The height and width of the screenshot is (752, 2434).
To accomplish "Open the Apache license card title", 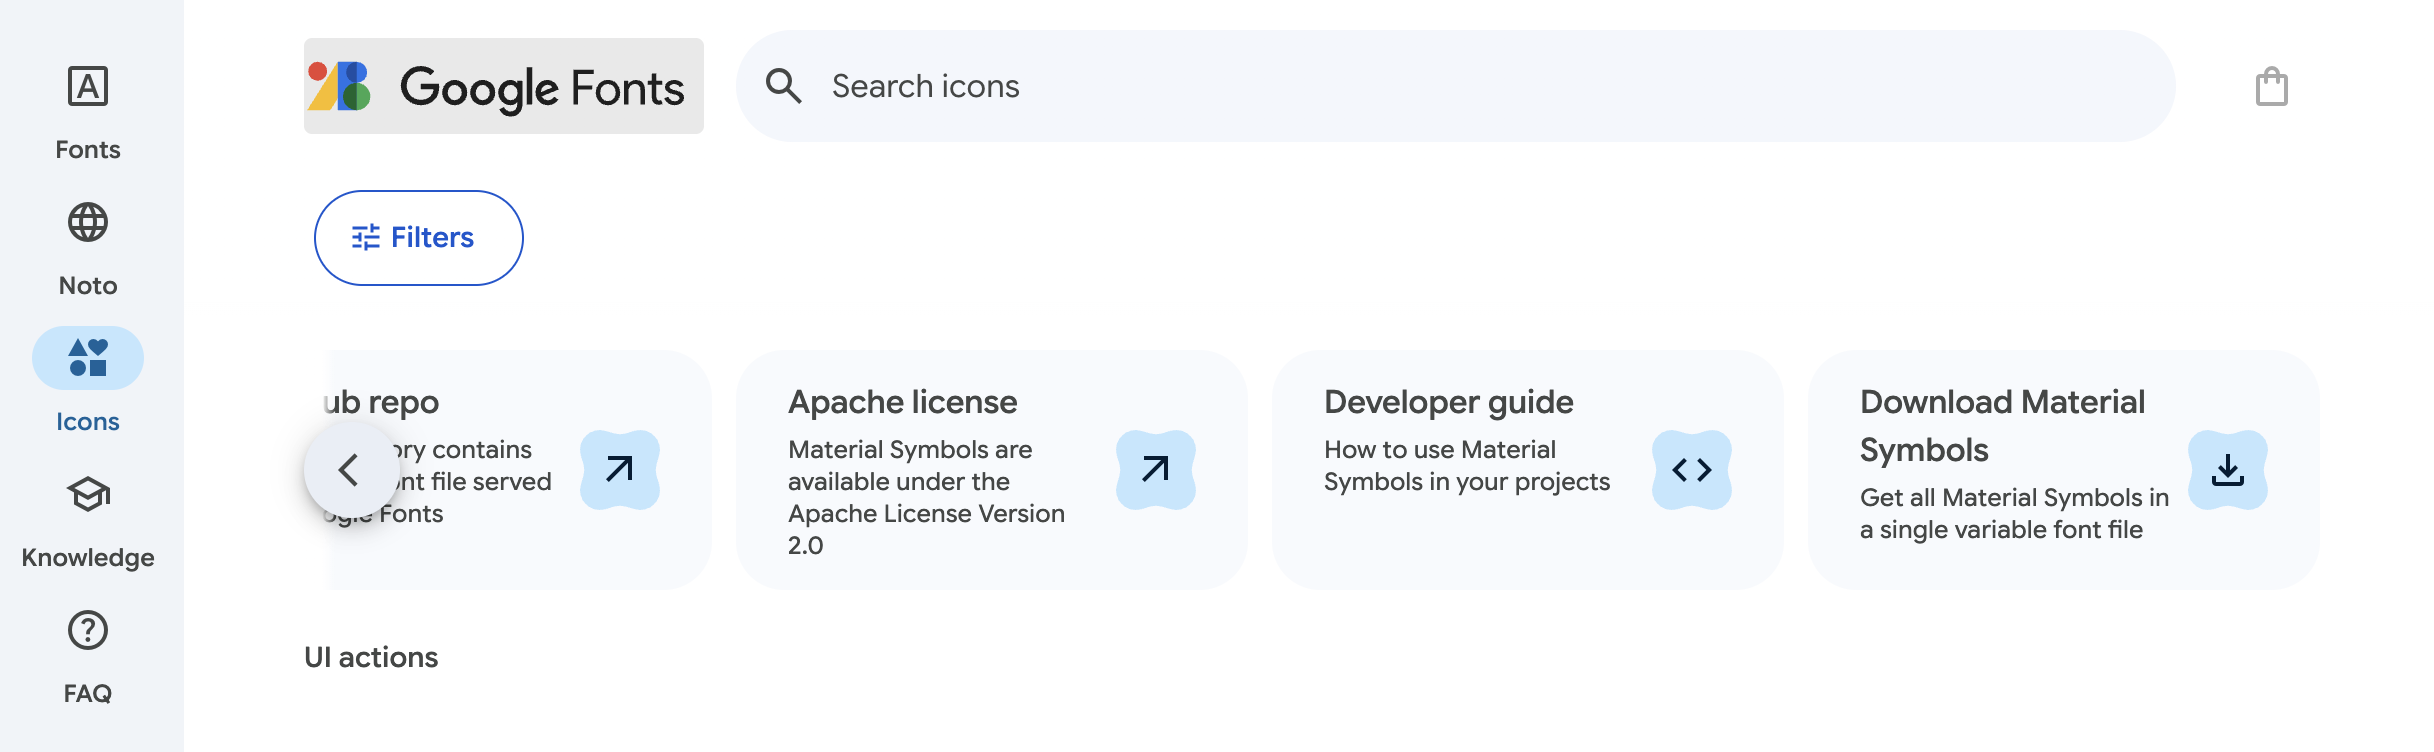I will click(902, 402).
